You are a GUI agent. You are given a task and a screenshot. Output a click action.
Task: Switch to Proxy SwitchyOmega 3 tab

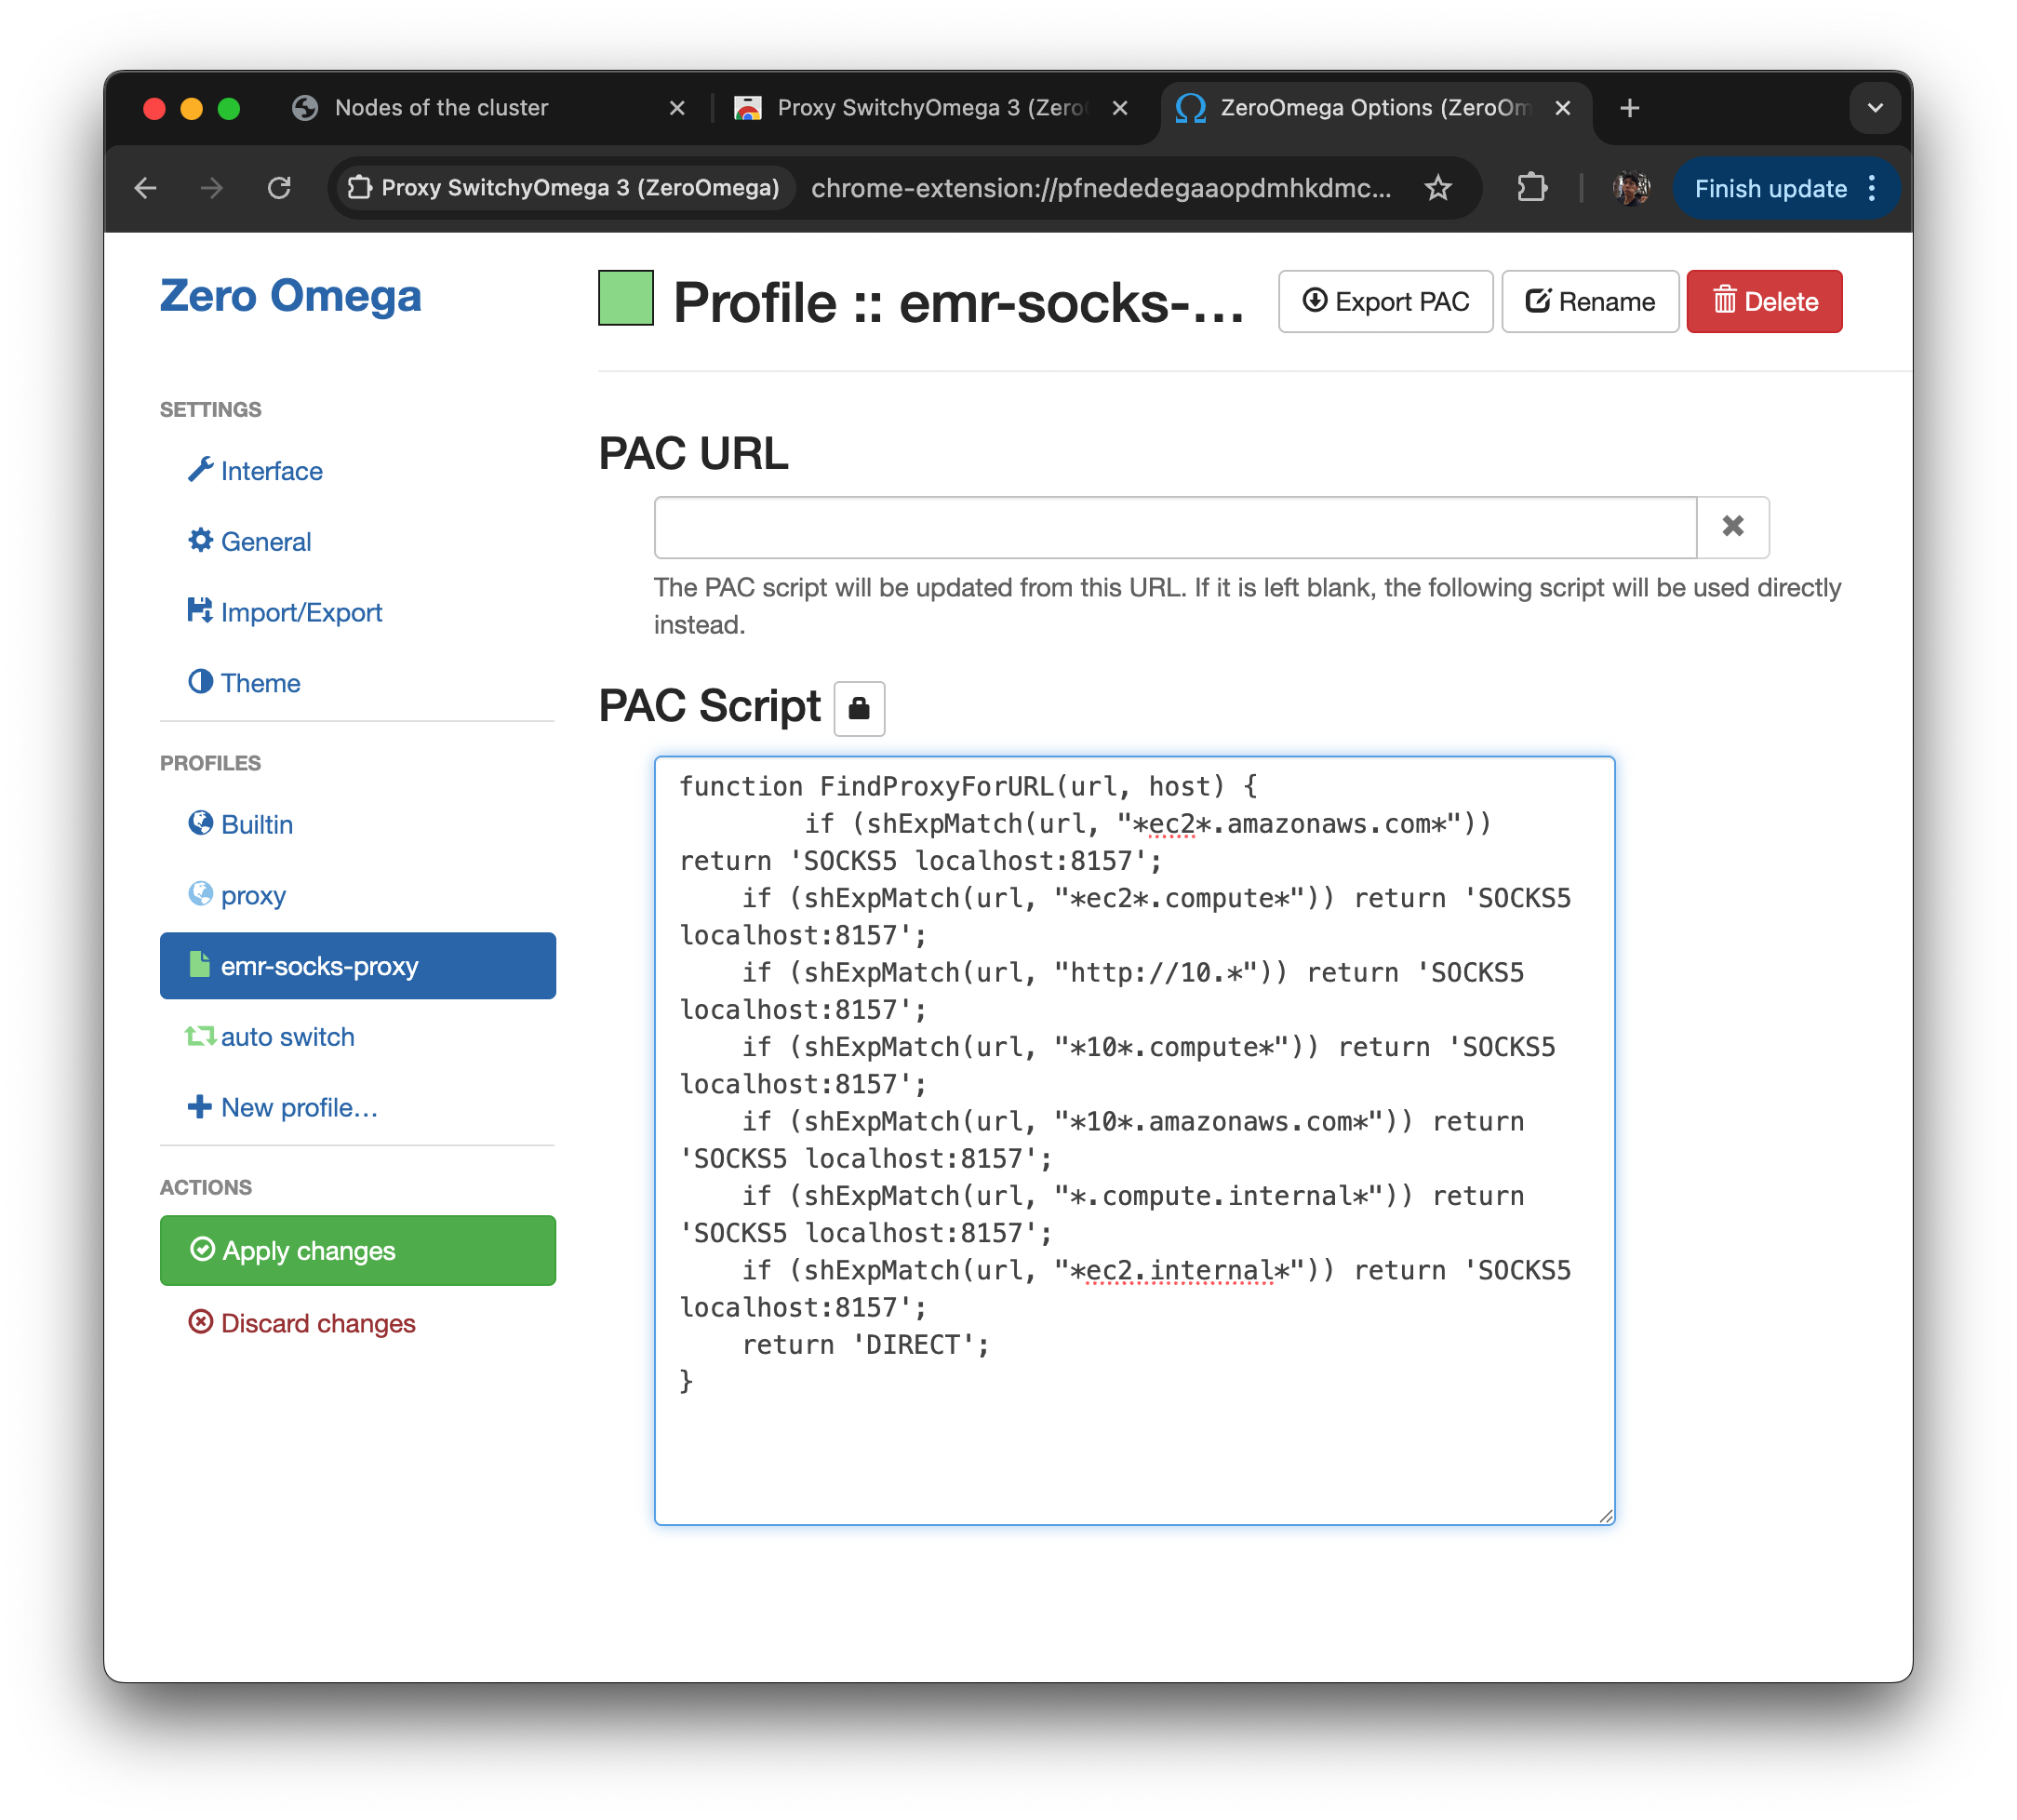tap(930, 108)
